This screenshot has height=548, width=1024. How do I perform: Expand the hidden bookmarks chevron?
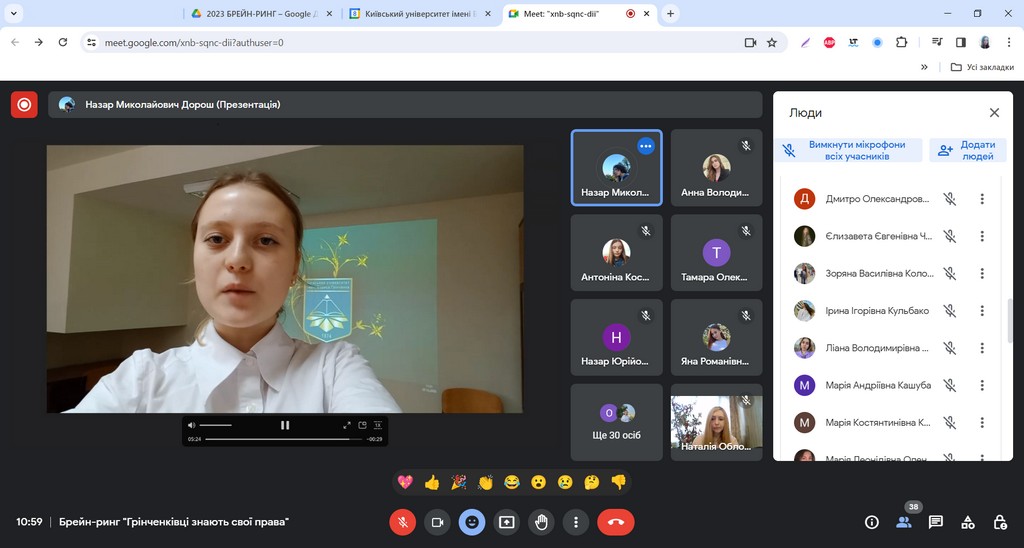(924, 67)
